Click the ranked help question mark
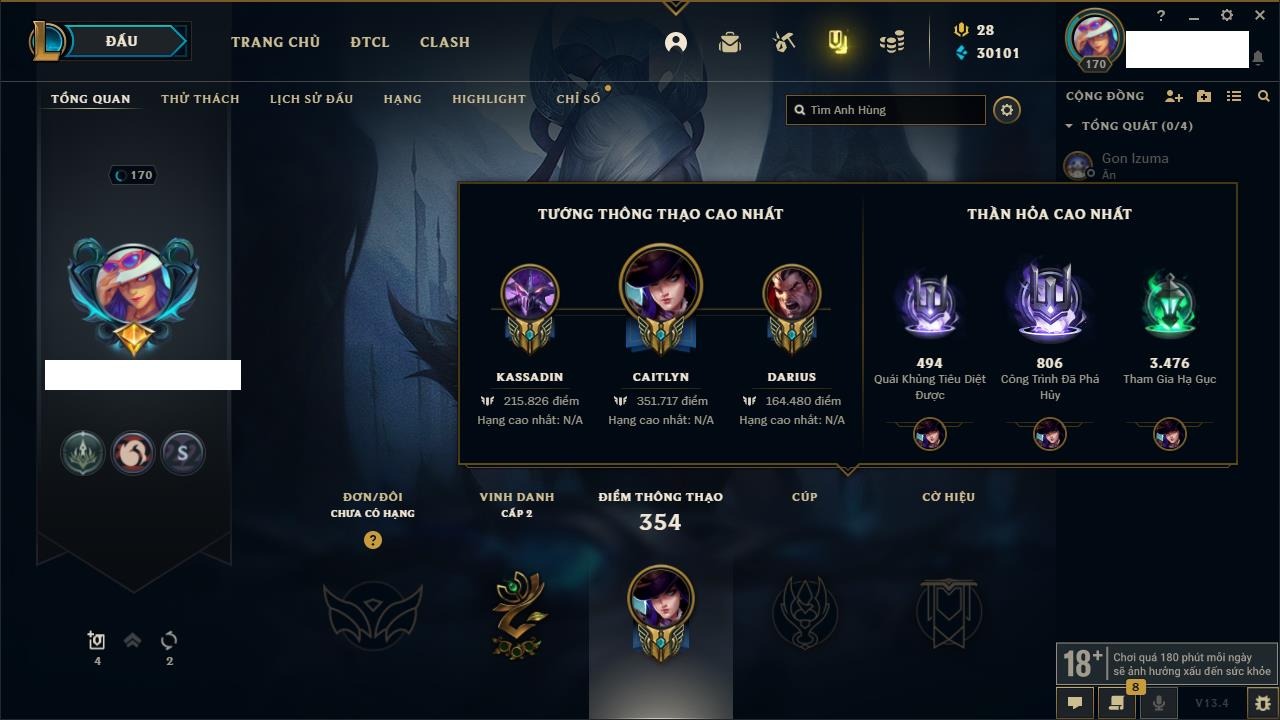Viewport: 1280px width, 720px height. 373,540
